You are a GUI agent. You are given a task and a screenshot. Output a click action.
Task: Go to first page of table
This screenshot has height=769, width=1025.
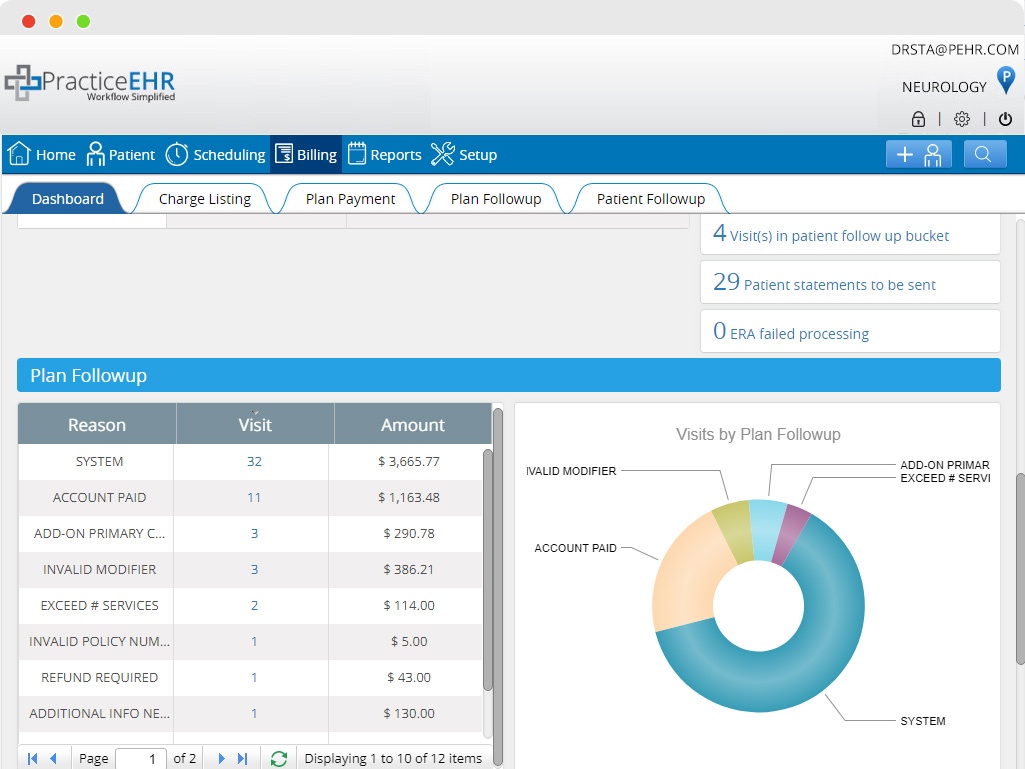tap(32, 759)
